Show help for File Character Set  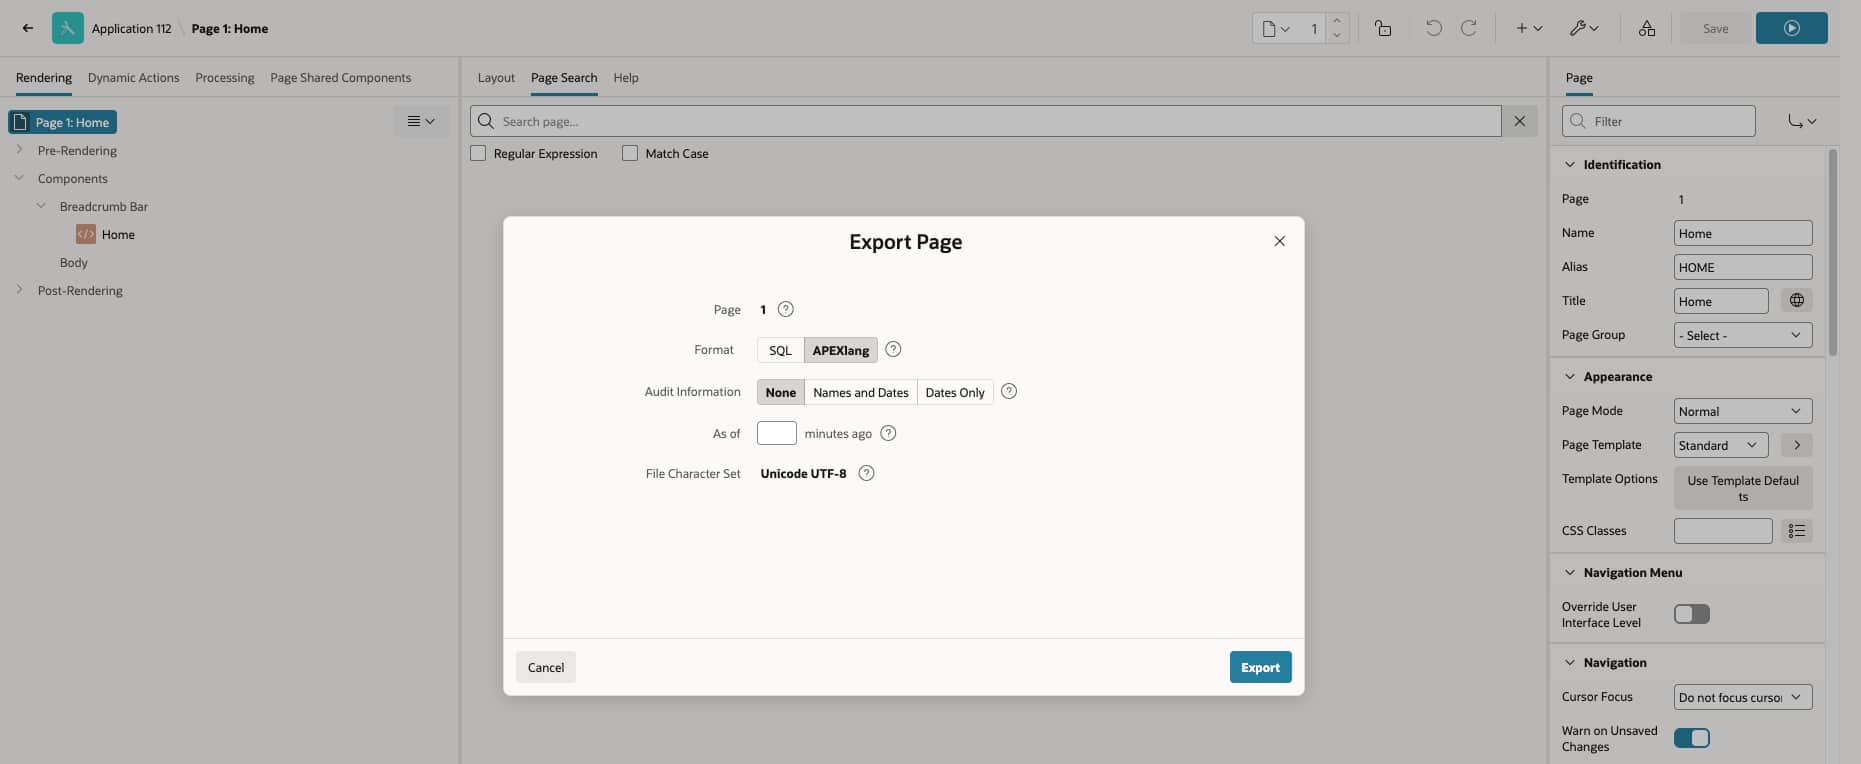pyautogui.click(x=866, y=473)
